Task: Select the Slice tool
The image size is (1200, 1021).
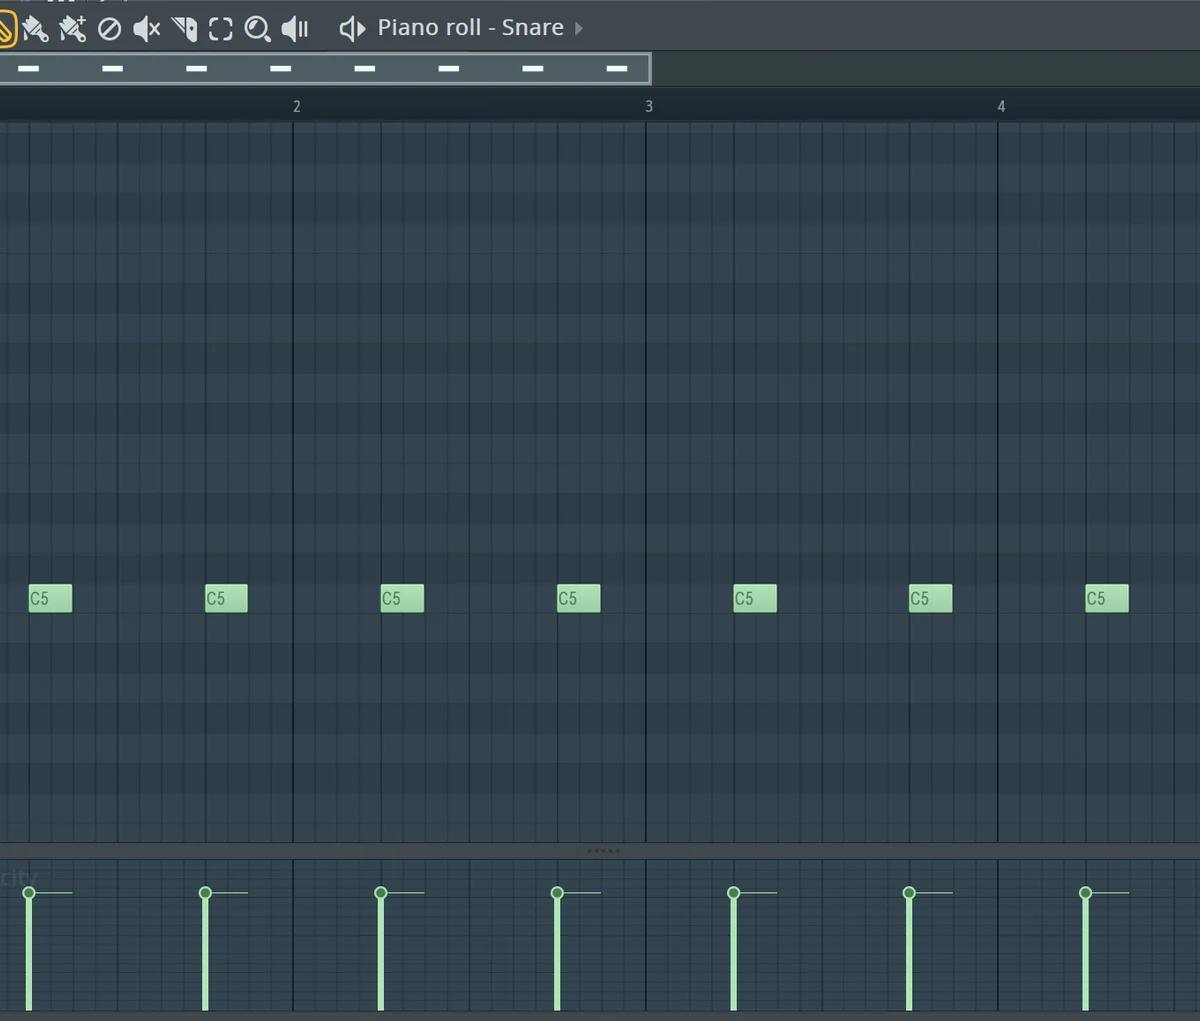Action: 184,29
